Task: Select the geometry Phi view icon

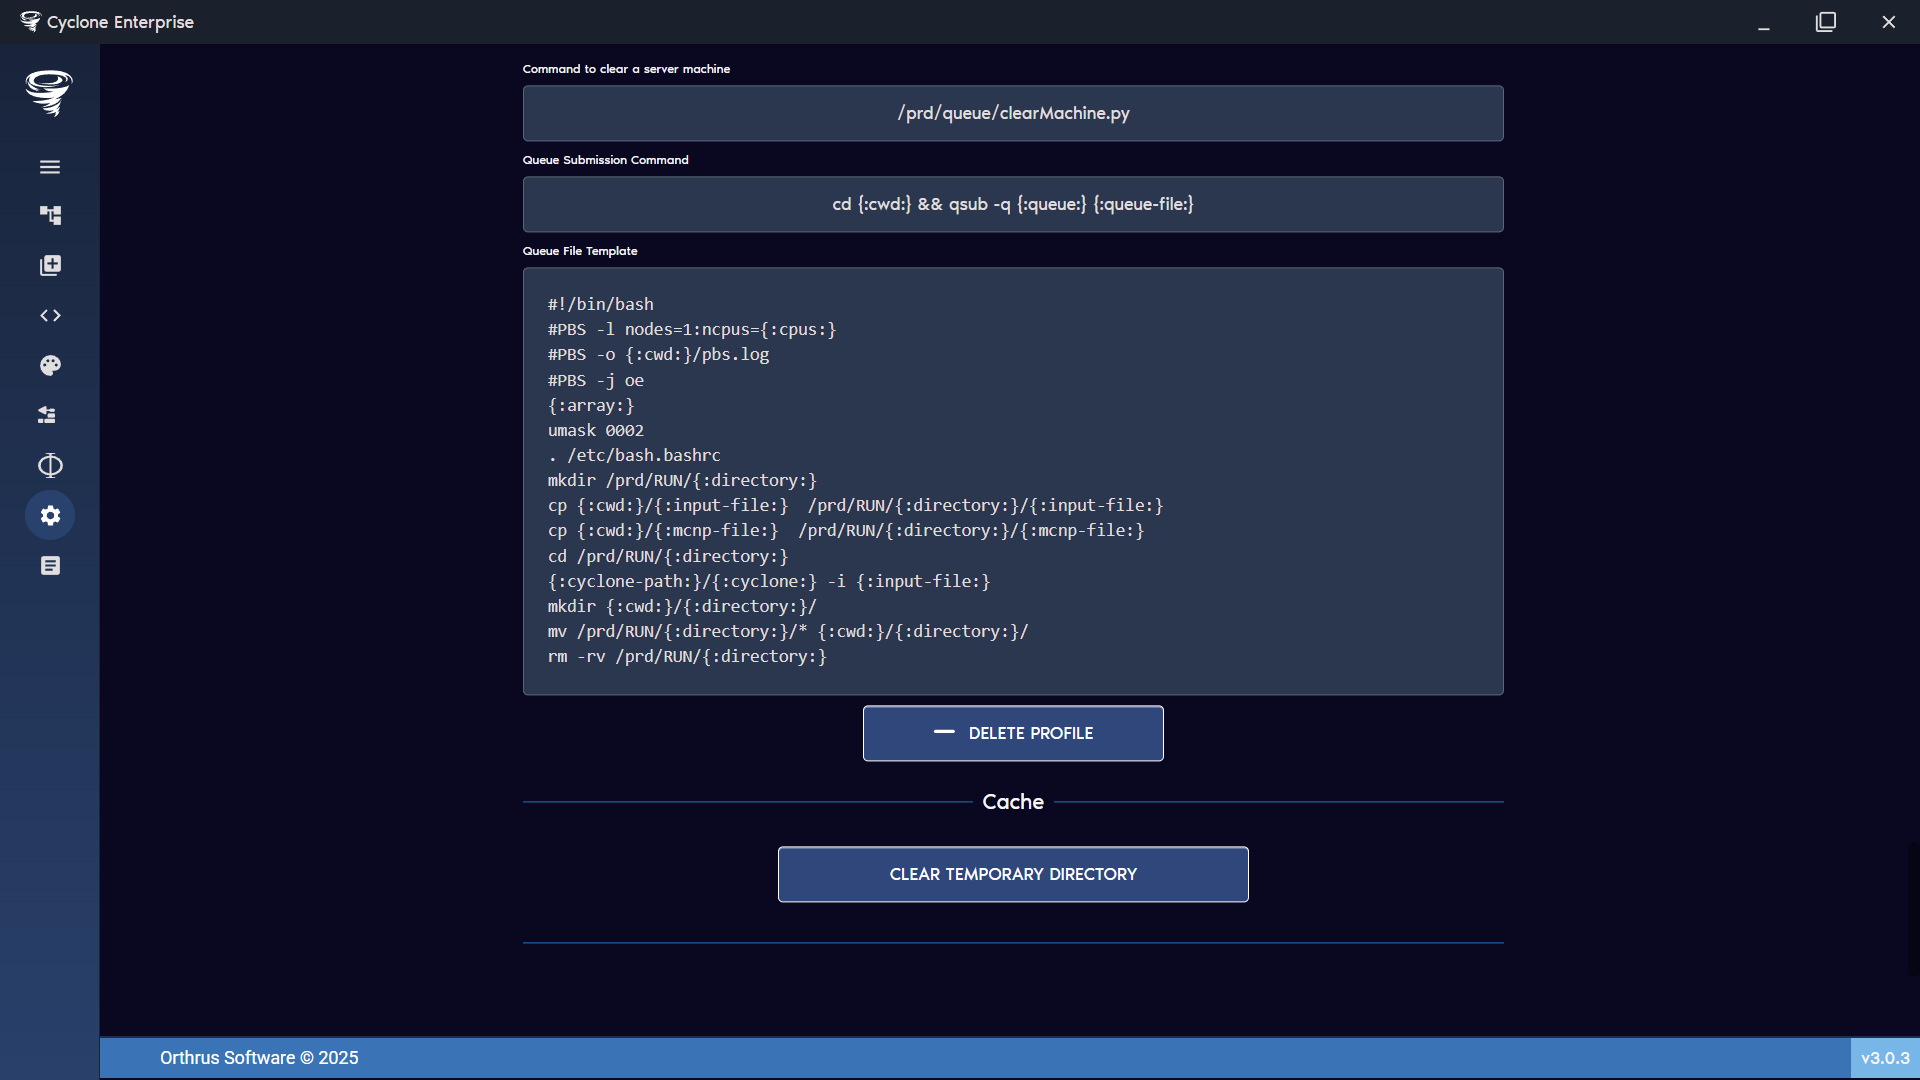Action: [x=50, y=465]
